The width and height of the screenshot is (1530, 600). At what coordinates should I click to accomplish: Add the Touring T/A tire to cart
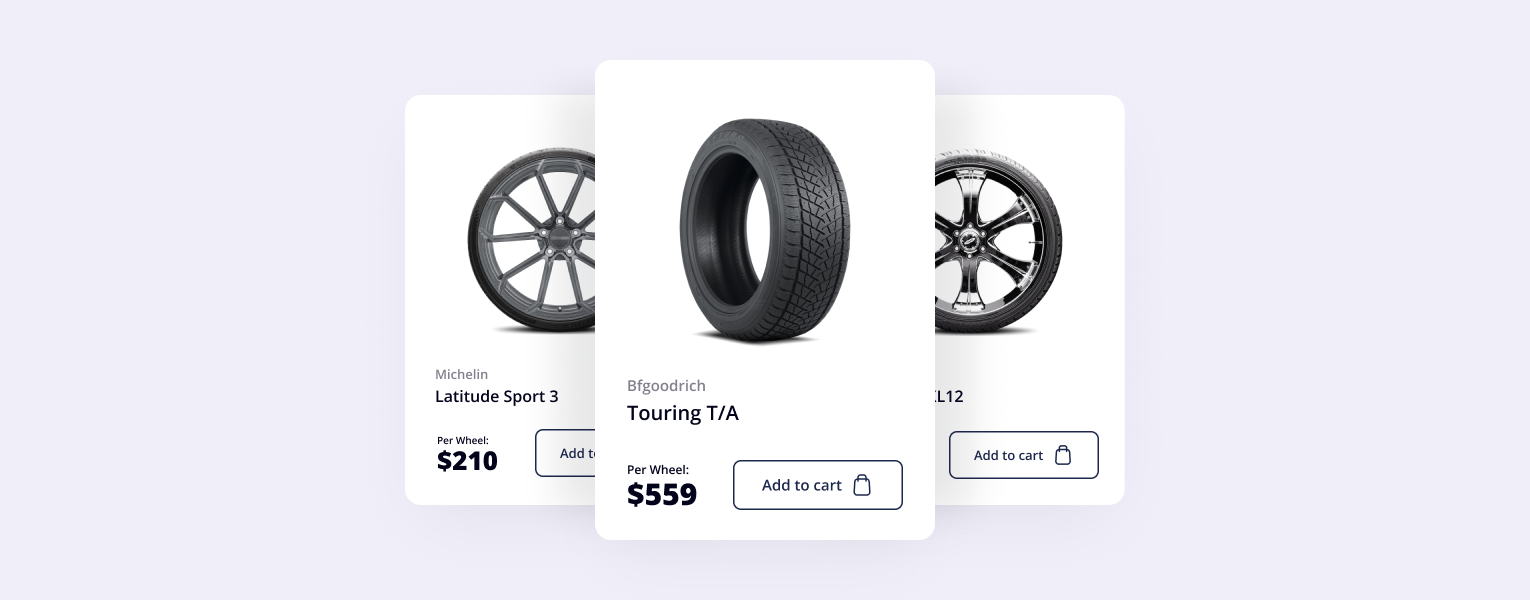click(x=817, y=485)
